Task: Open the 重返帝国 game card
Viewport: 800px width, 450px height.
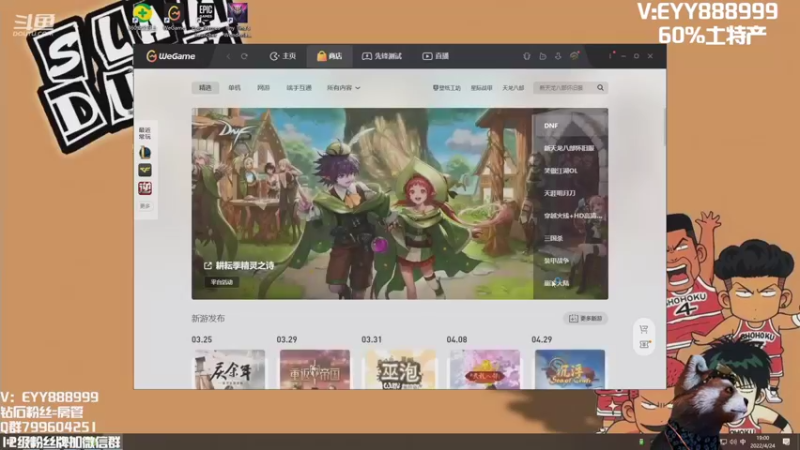Action: pos(315,369)
